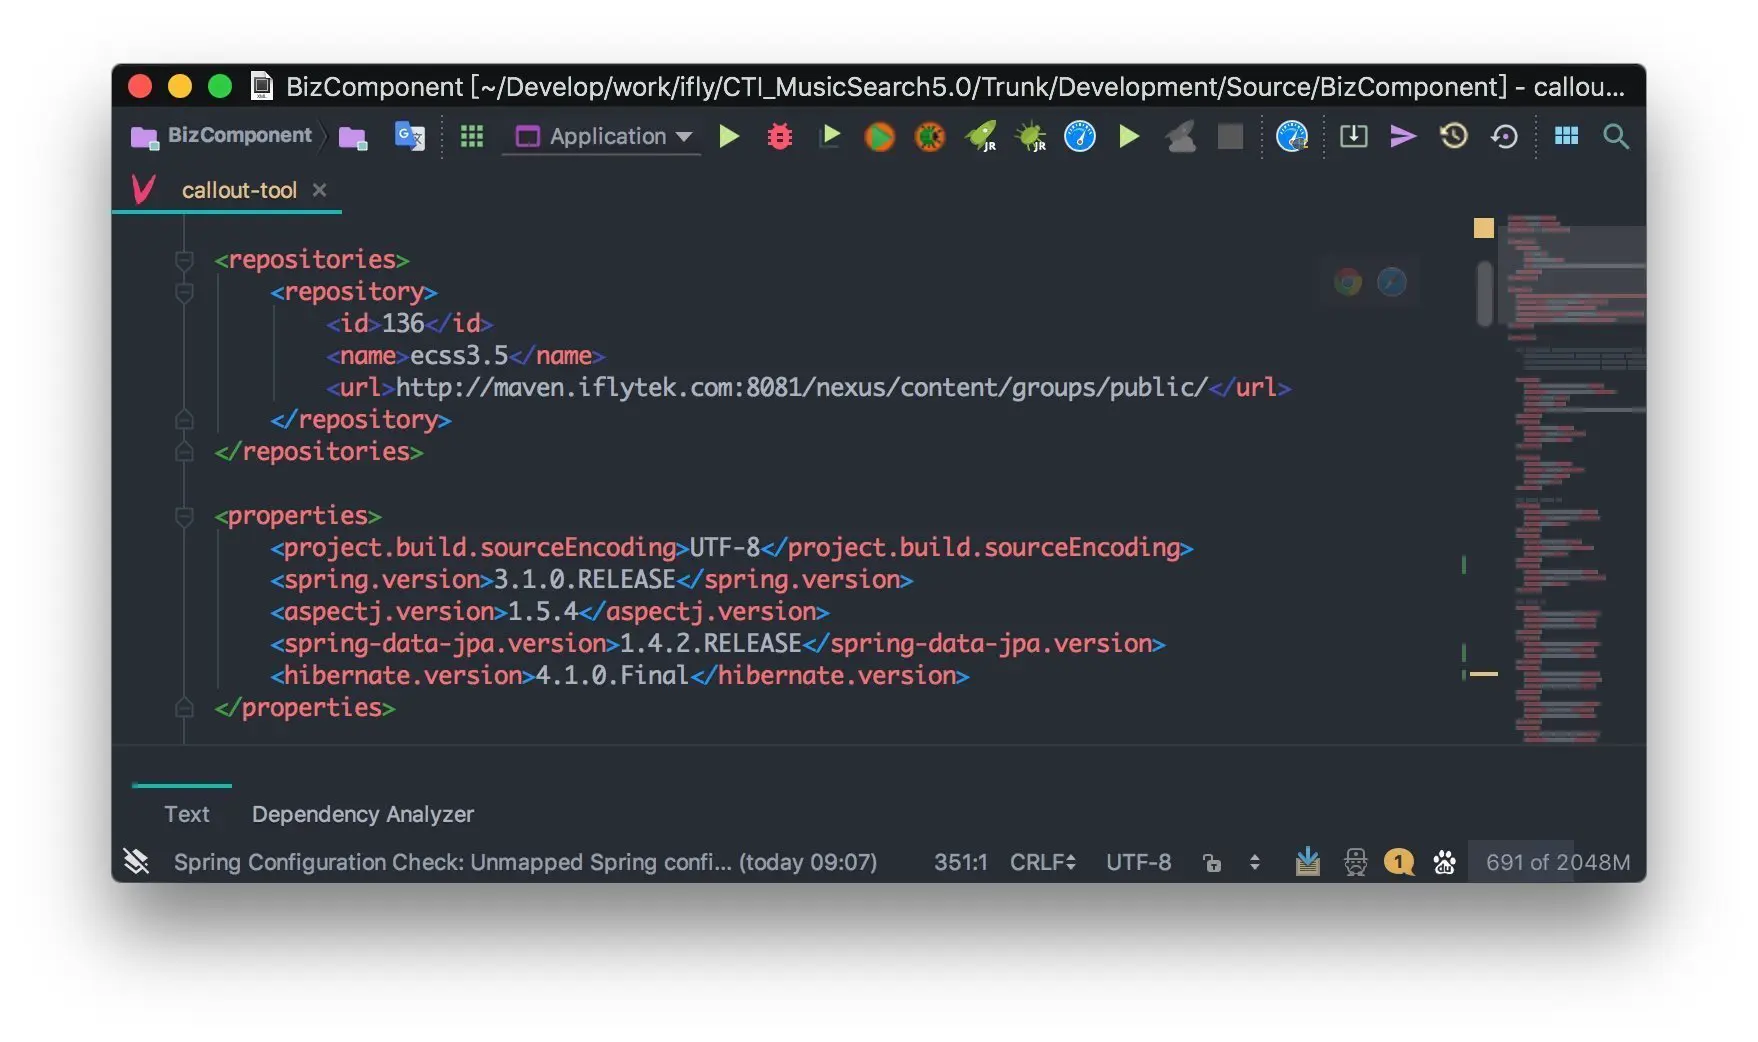Toggle the Hector inspector icon in status bar
Image resolution: width=1758 pixels, height=1042 pixels.
(1355, 861)
